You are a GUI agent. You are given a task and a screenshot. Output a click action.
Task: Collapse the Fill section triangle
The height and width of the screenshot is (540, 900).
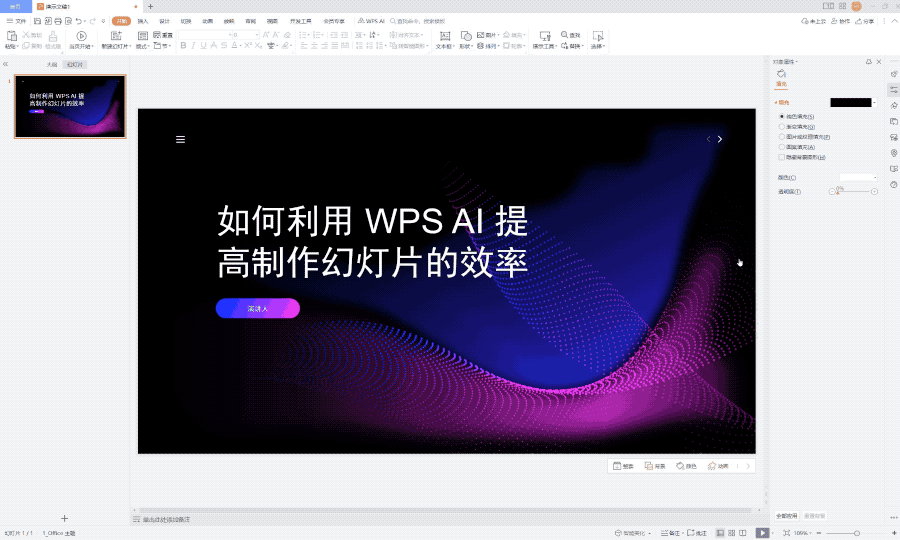(x=776, y=103)
